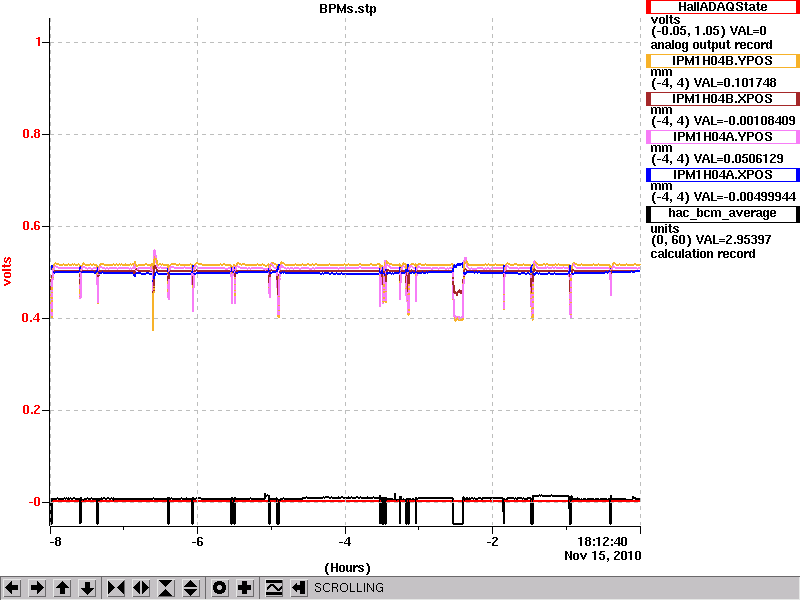
Task: Click the VAL=-0.00108409 value text
Action: click(745, 121)
